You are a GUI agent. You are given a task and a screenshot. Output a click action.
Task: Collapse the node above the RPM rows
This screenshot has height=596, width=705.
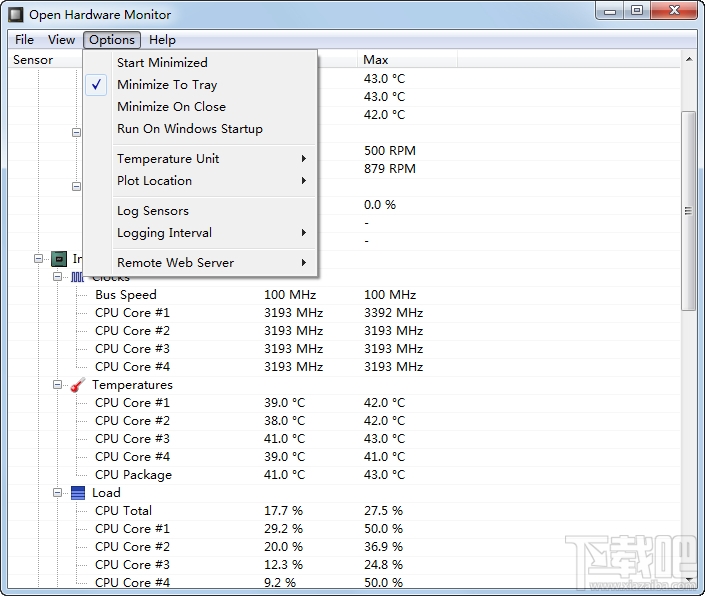pyautogui.click(x=76, y=133)
